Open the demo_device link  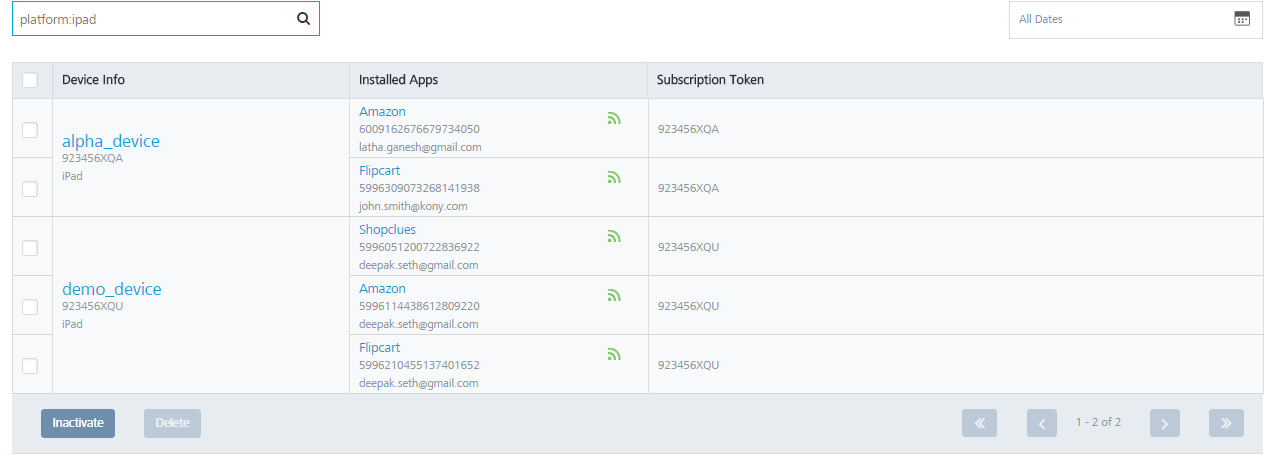112,289
